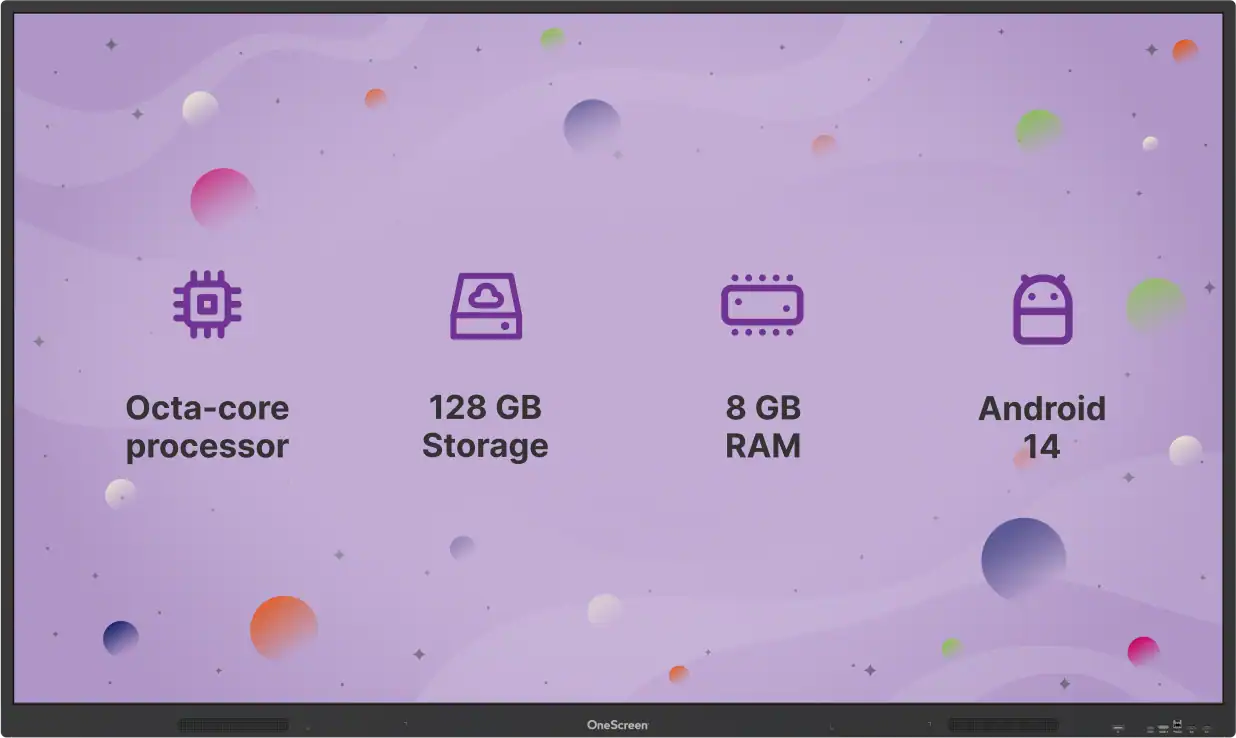The width and height of the screenshot is (1236, 738).
Task: Select the RAM memory module icon
Action: click(x=763, y=303)
